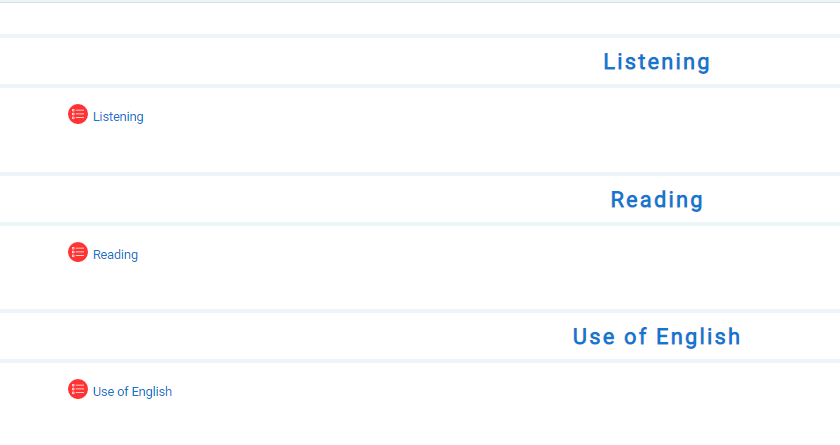Viewport: 840px width, 445px height.
Task: Click the large Reading section heading
Action: click(x=656, y=200)
